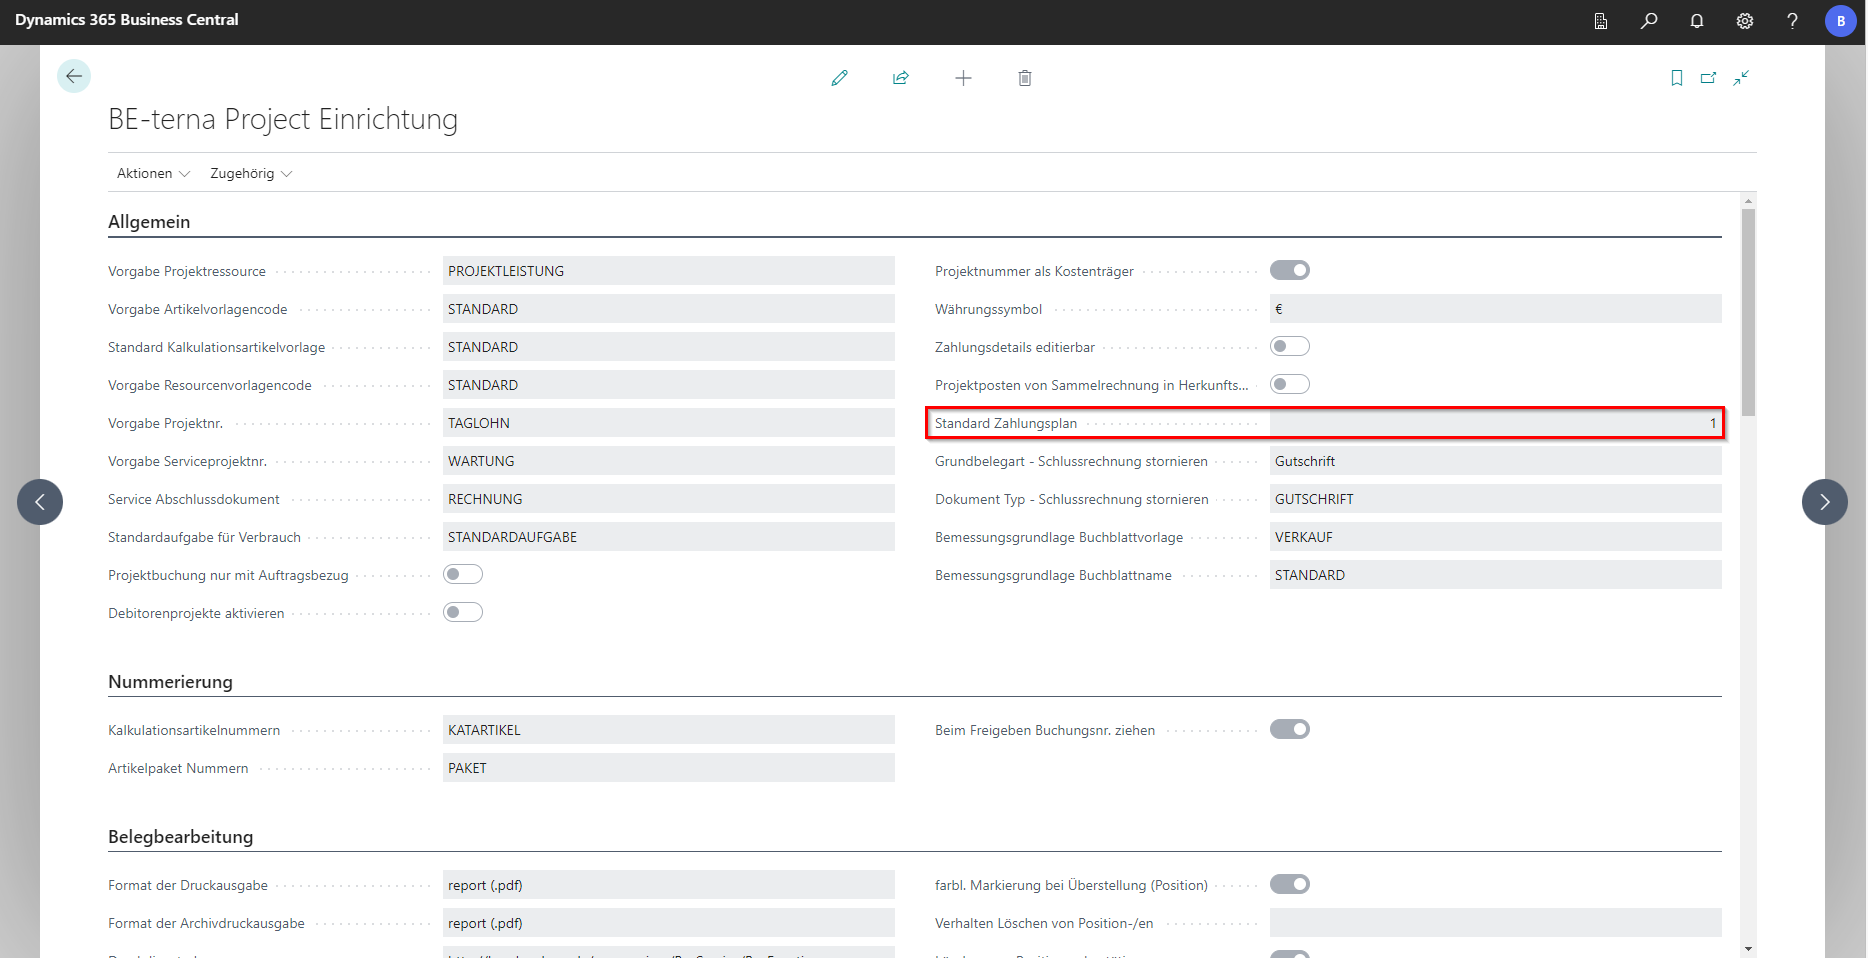Viewport: 1868px width, 958px height.
Task: Bookmark this page using the bookmark icon
Action: click(1677, 77)
